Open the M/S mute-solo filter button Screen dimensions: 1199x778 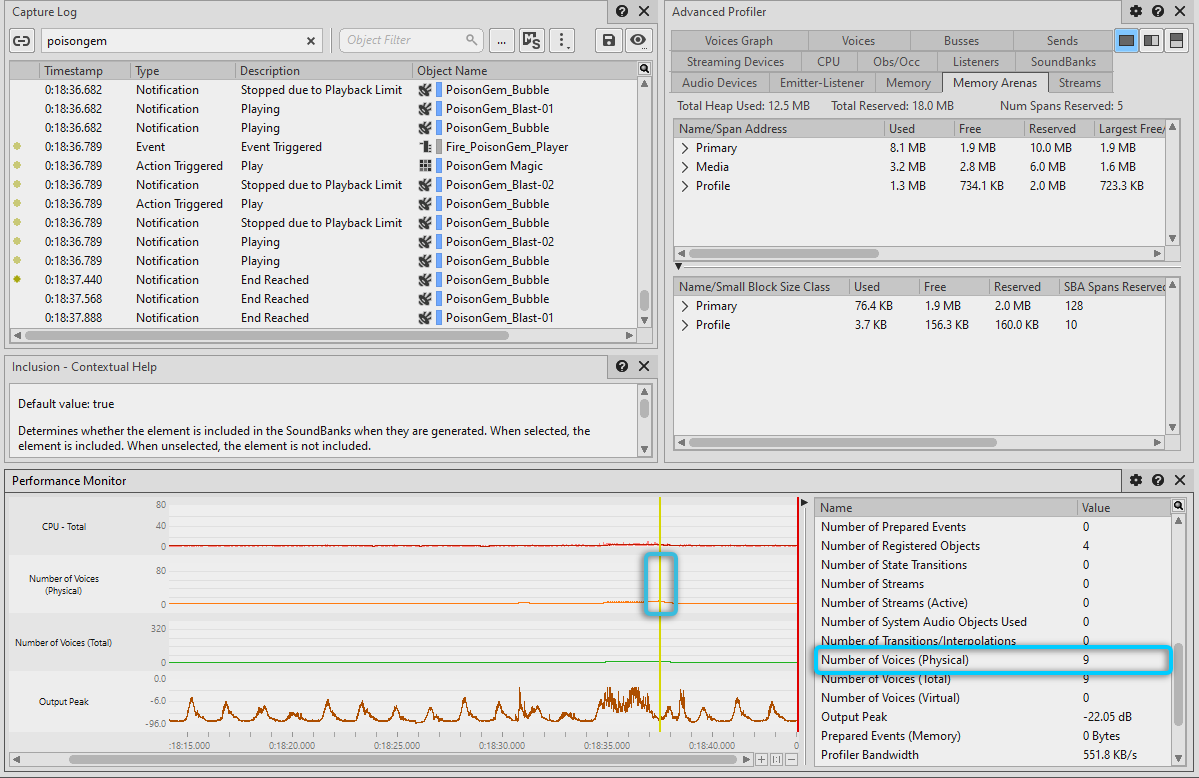pyautogui.click(x=532, y=41)
